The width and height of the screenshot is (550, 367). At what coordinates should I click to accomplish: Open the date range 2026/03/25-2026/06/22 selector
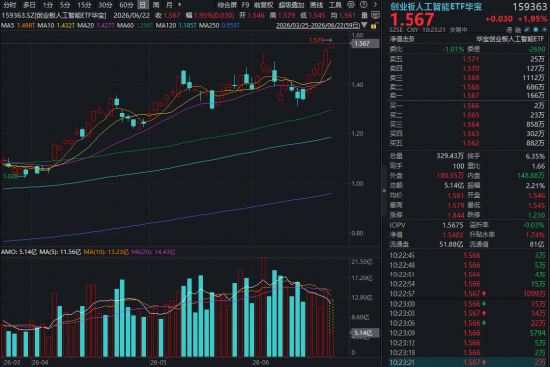[317, 25]
